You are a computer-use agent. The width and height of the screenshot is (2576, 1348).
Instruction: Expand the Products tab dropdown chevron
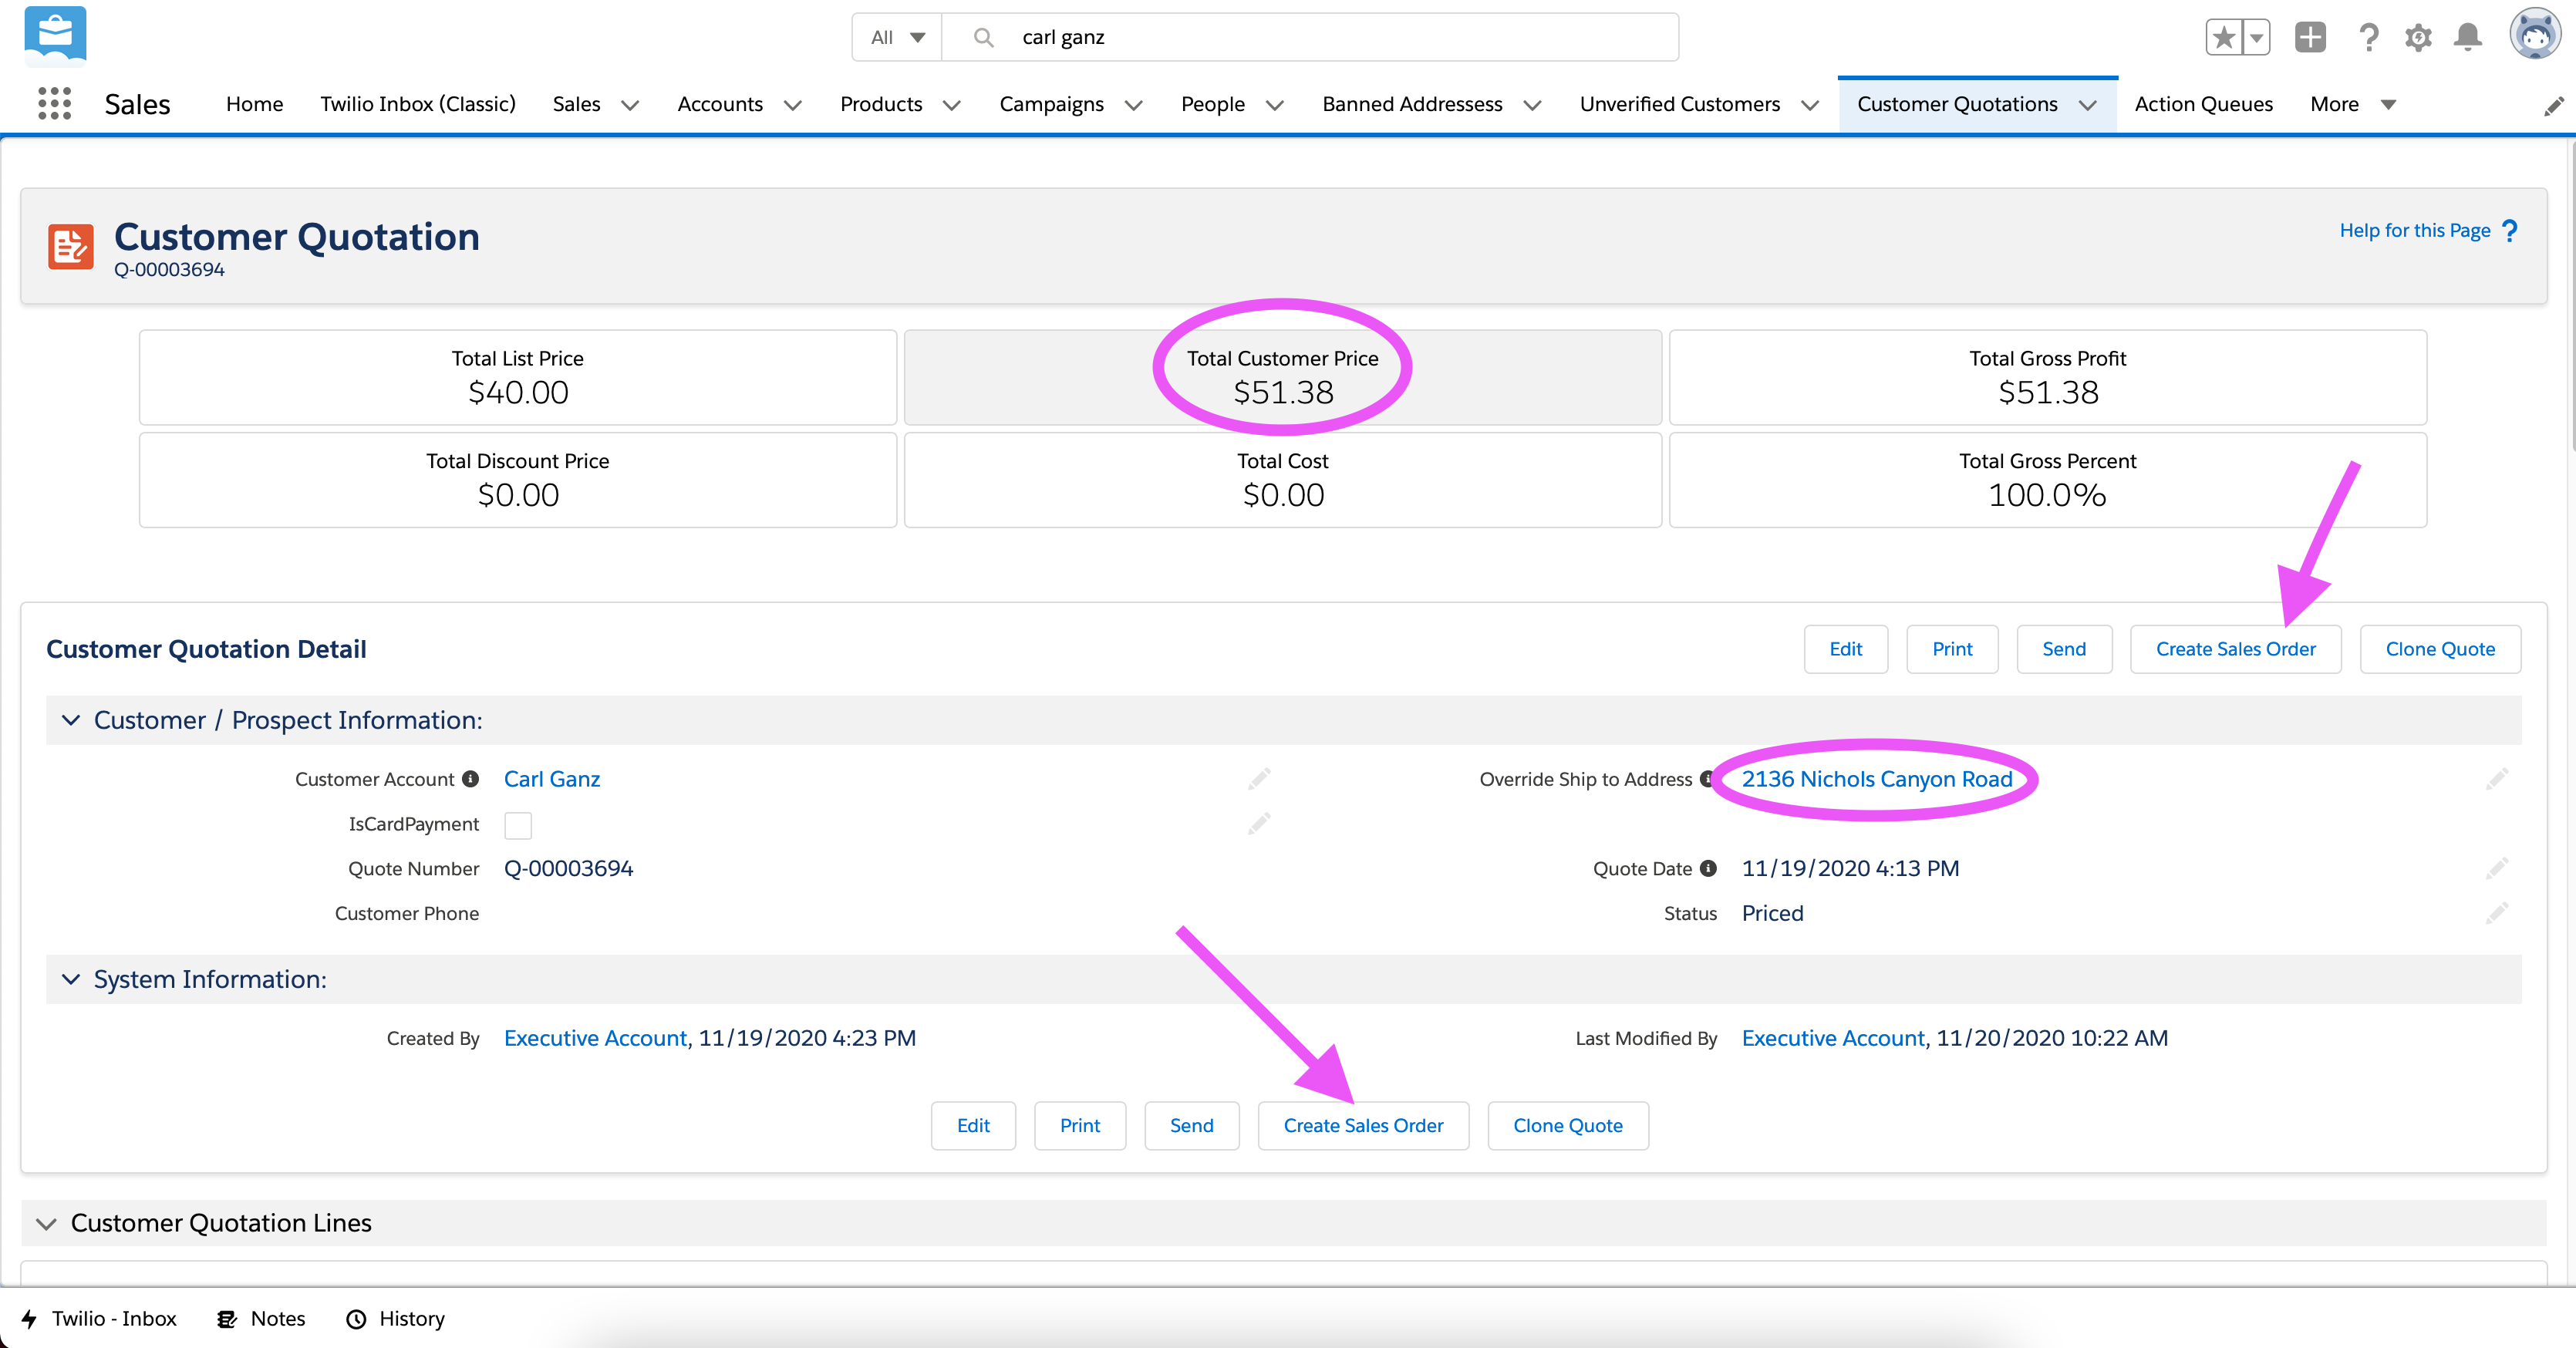(952, 105)
